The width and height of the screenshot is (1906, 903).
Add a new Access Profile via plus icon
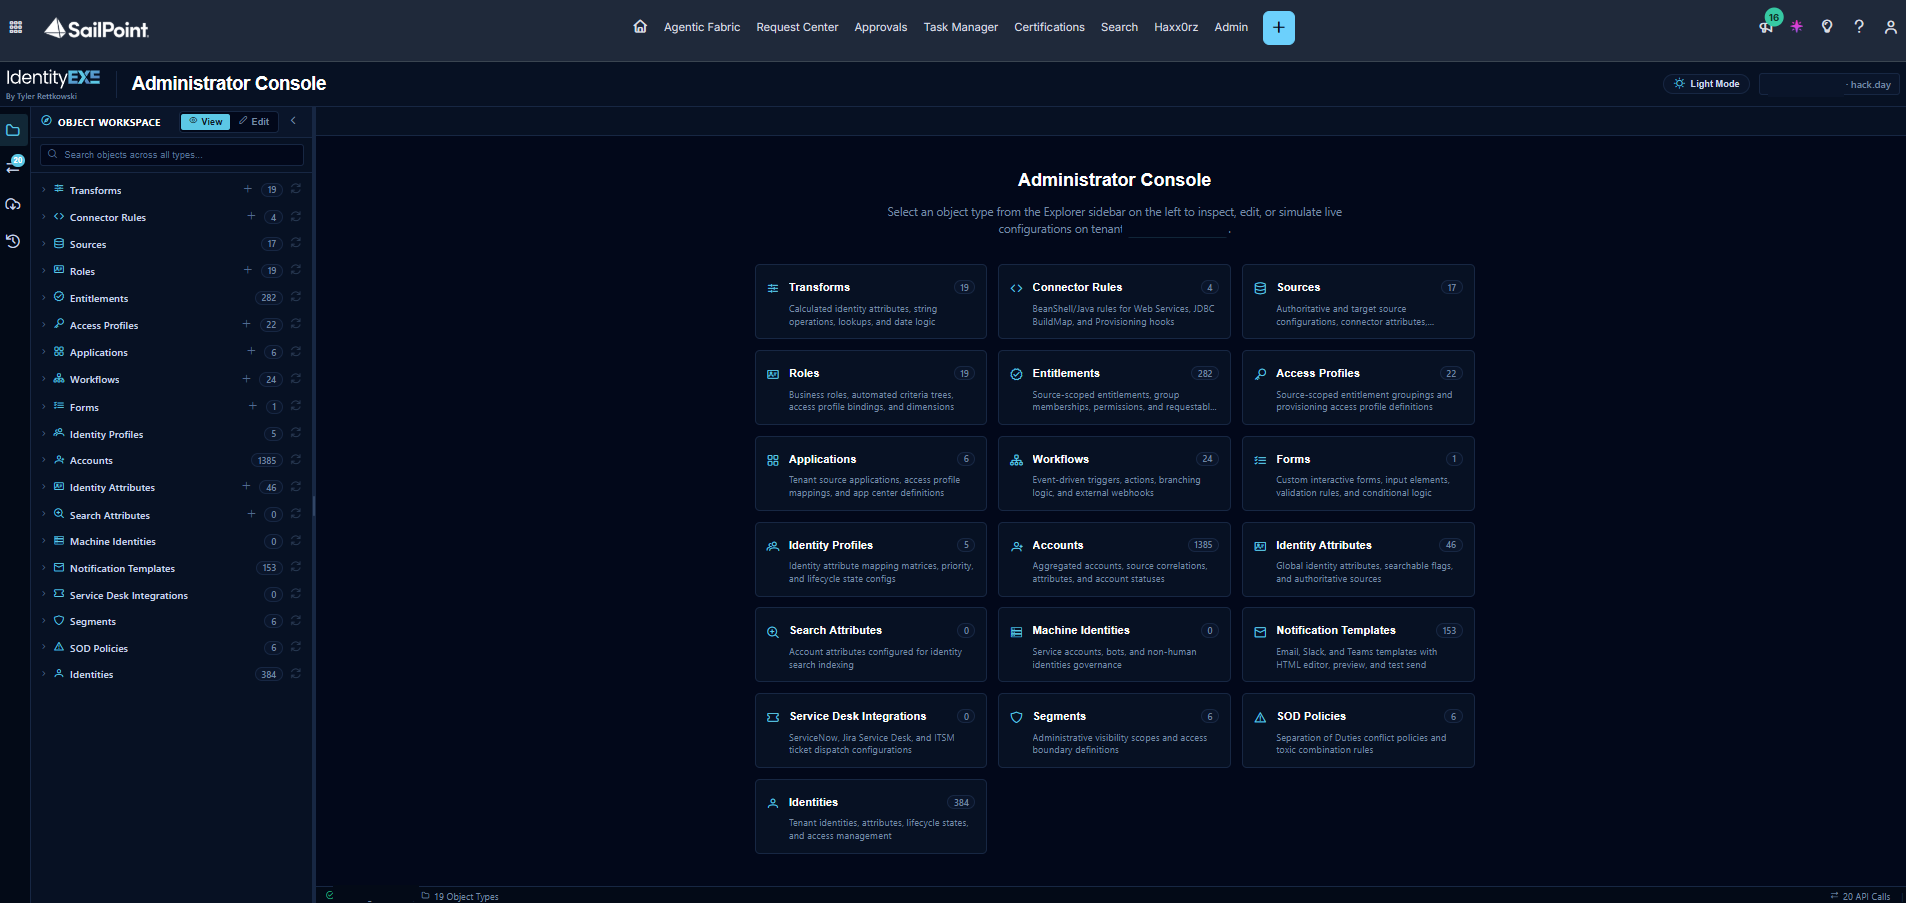click(247, 324)
